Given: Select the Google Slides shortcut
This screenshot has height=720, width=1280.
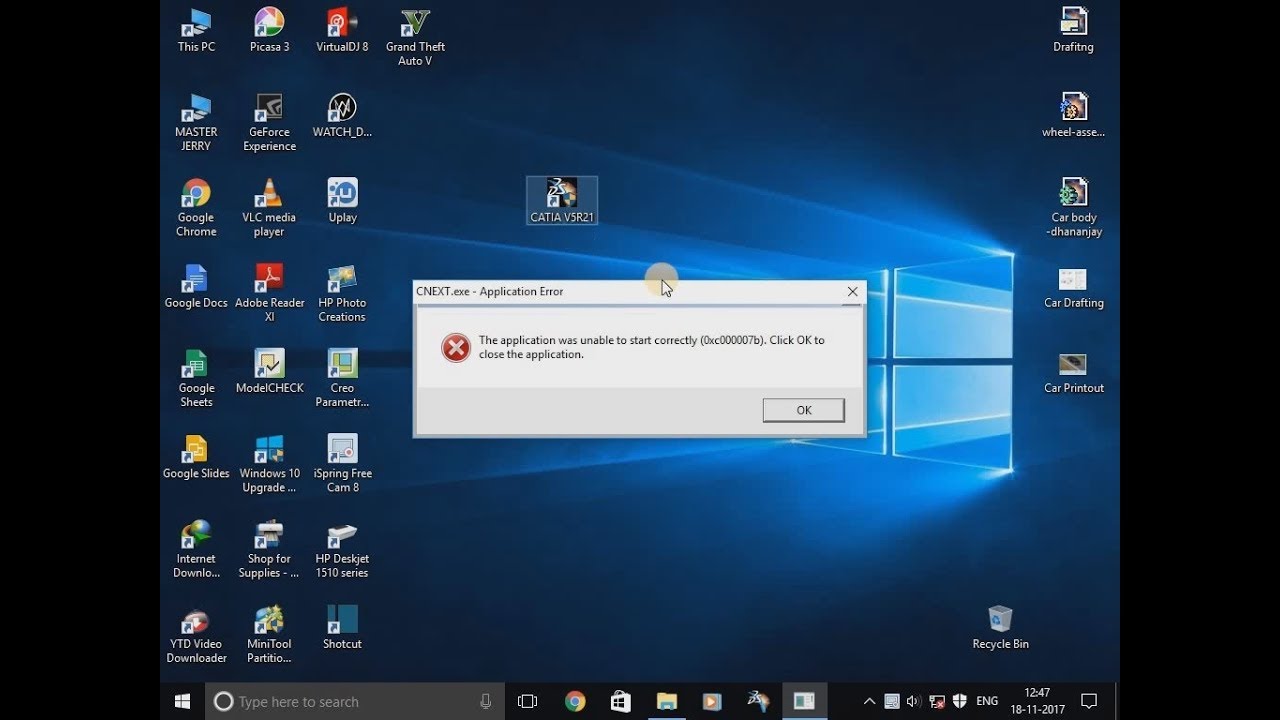Looking at the screenshot, I should (196, 457).
